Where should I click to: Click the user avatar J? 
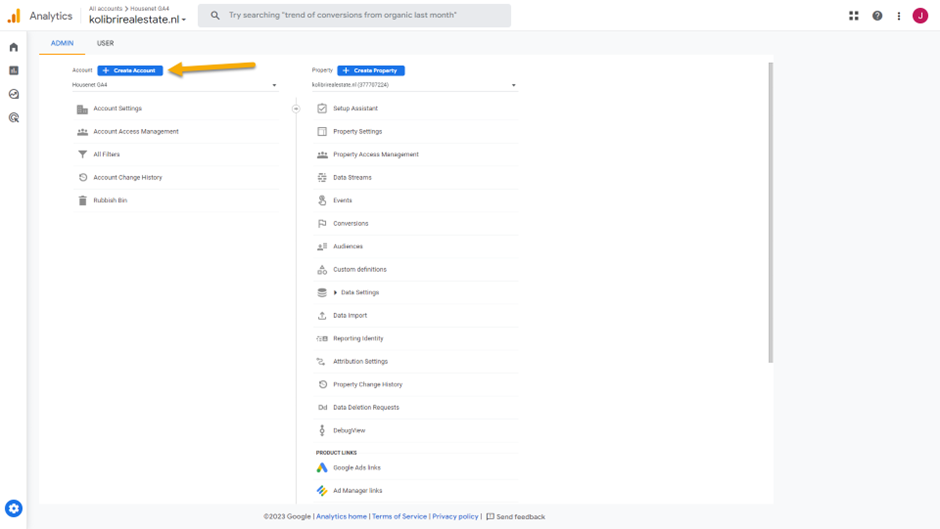[920, 16]
